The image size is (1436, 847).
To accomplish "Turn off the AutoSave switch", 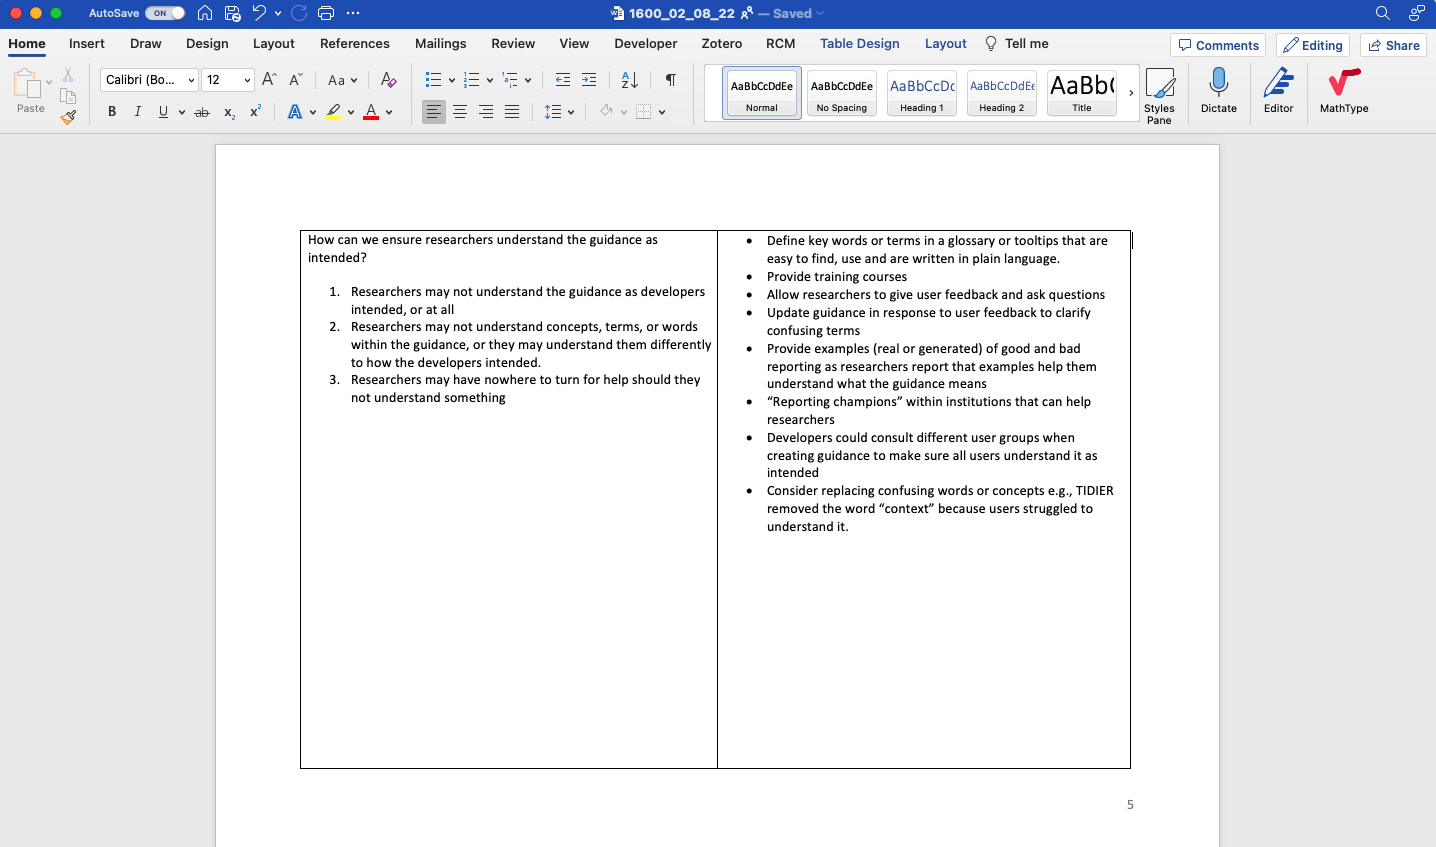I will 165,13.
